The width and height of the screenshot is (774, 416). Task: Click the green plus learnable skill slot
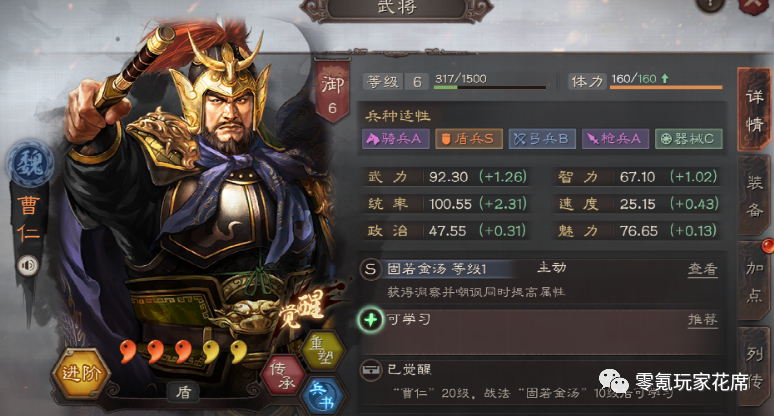click(370, 320)
